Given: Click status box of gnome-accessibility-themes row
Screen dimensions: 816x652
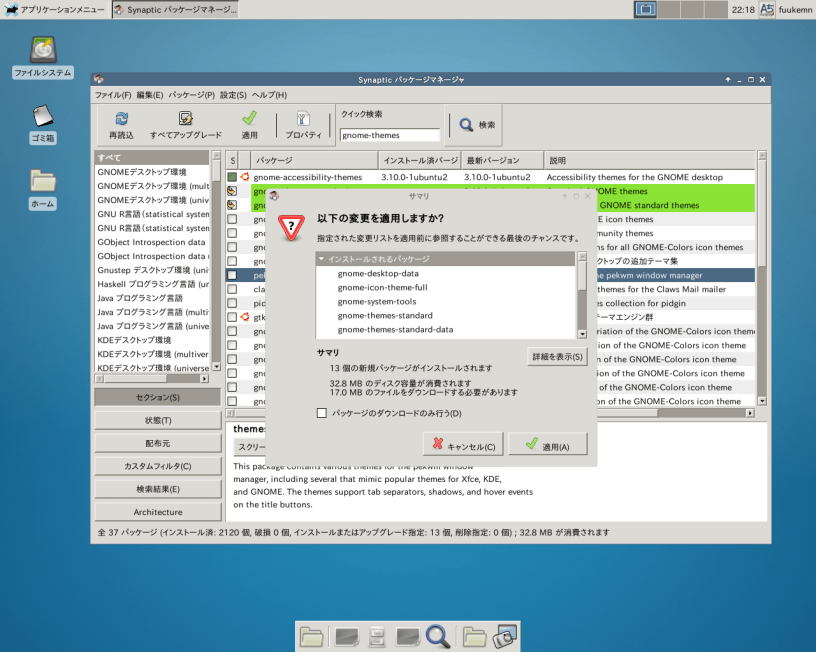Looking at the screenshot, I should pyautogui.click(x=232, y=177).
